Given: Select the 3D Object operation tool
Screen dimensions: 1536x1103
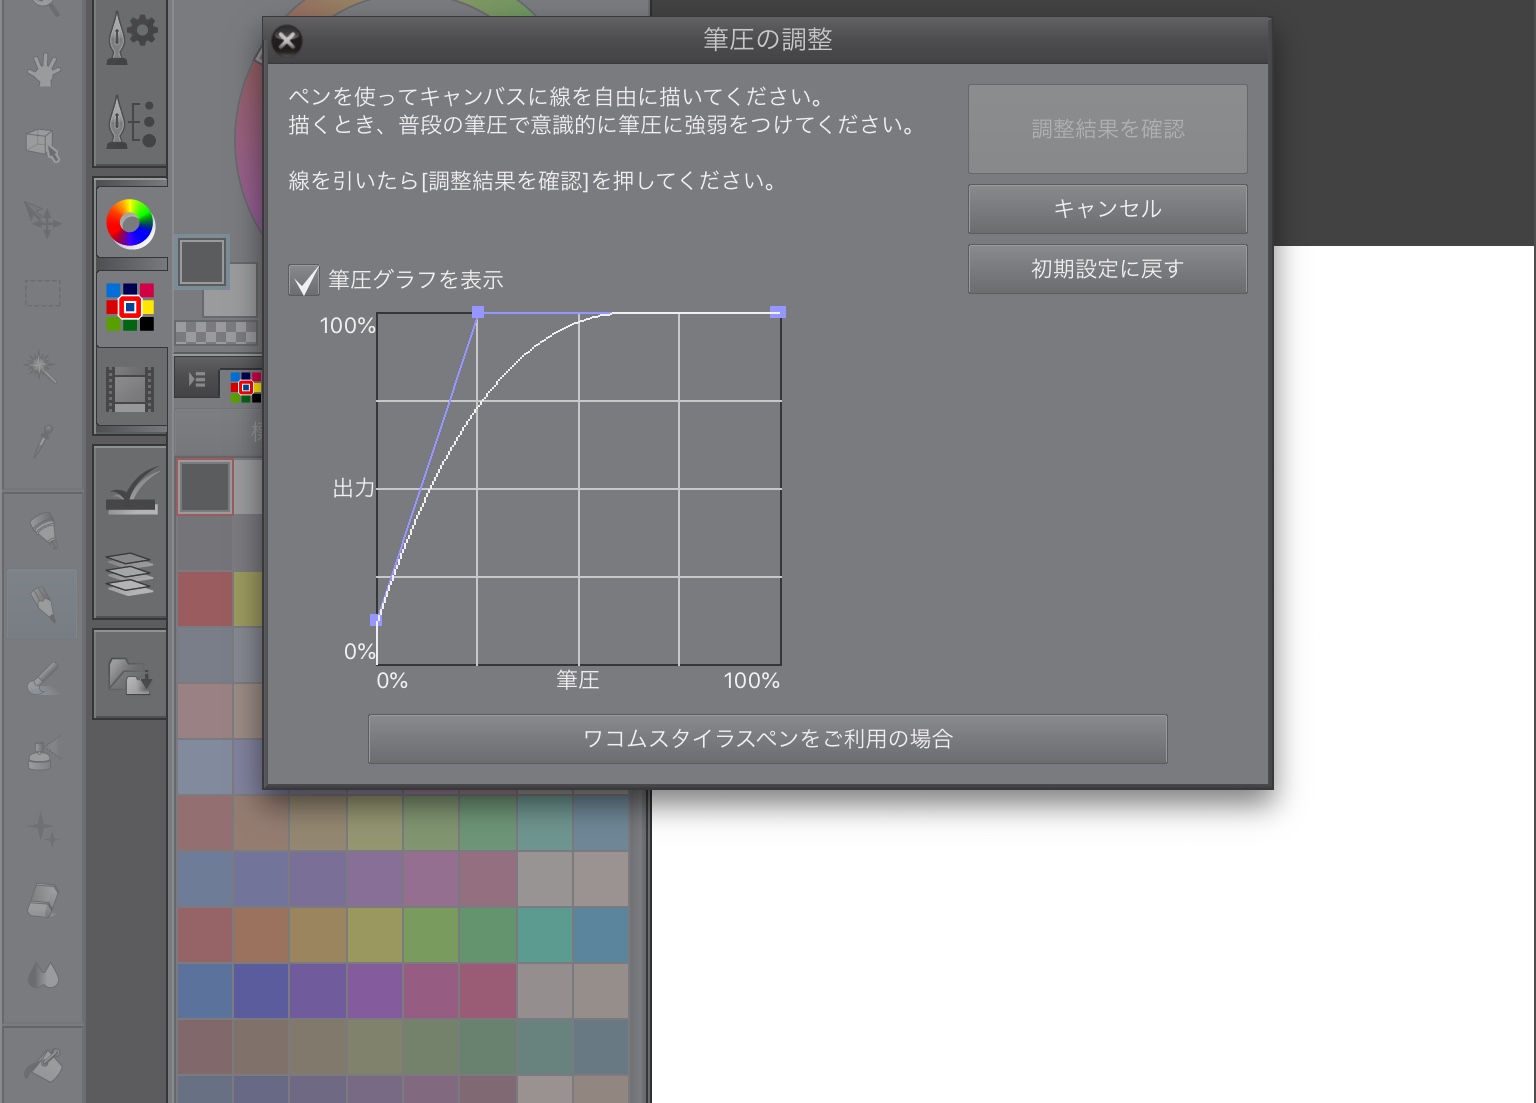Looking at the screenshot, I should click(43, 144).
